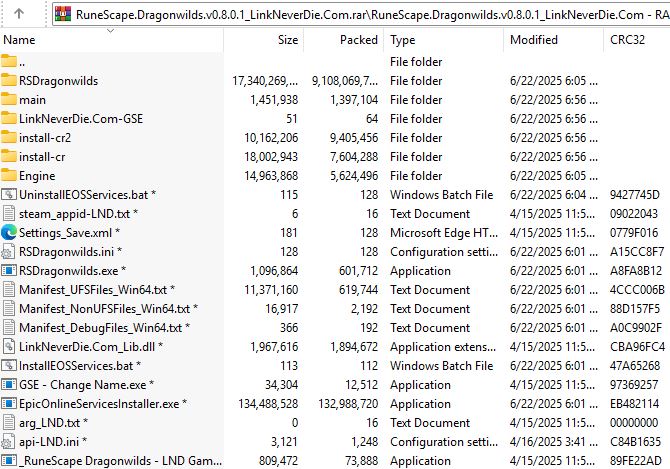
Task: Click the api-LND.ini config icon
Action: [x=9, y=442]
